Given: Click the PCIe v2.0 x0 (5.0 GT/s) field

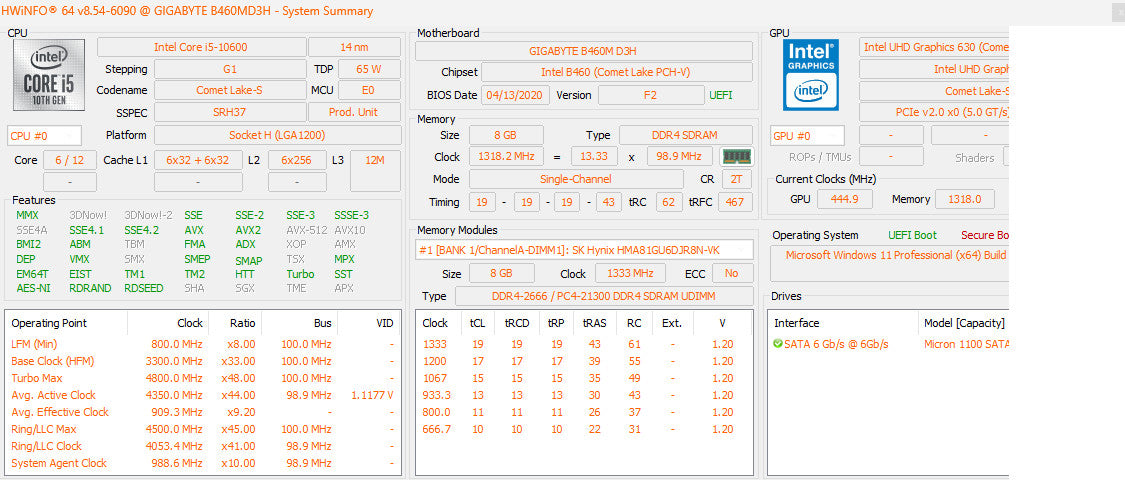Looking at the screenshot, I should click(x=934, y=113).
